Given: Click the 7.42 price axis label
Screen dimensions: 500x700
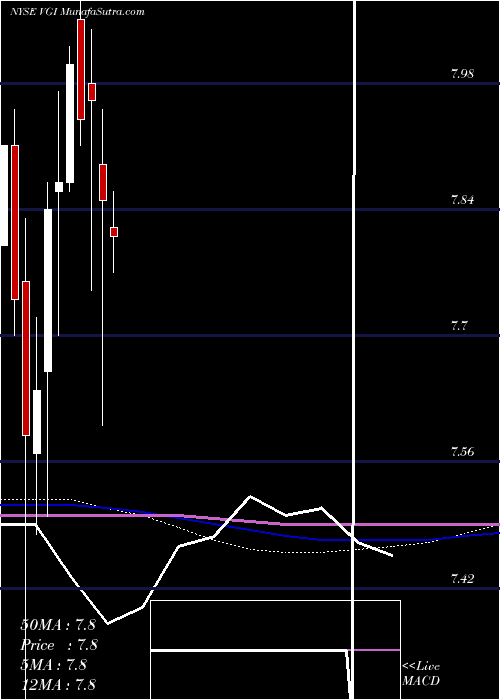Looking at the screenshot, I should tap(462, 579).
